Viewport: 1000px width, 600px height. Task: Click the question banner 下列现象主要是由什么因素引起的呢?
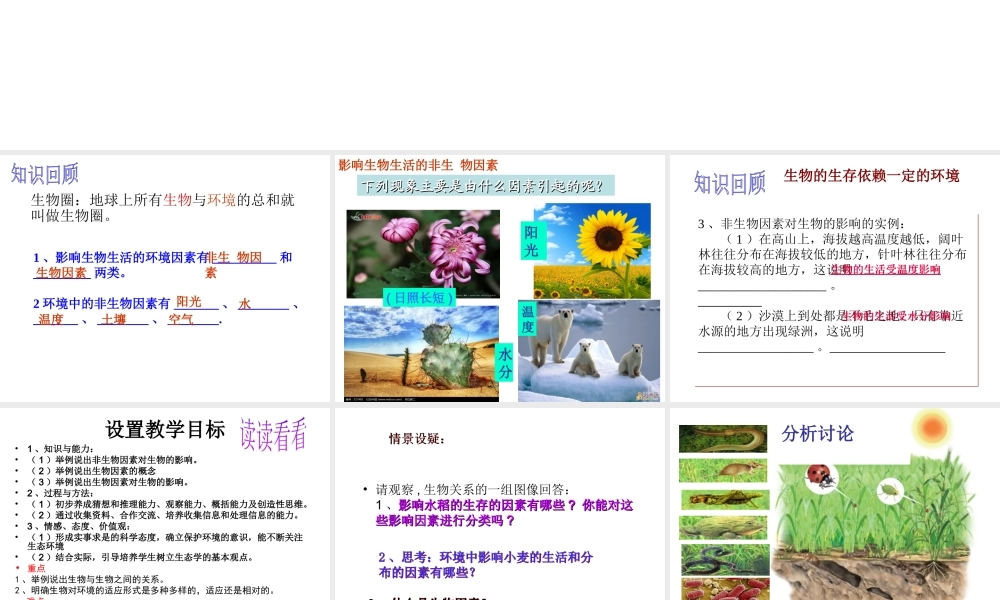485,186
